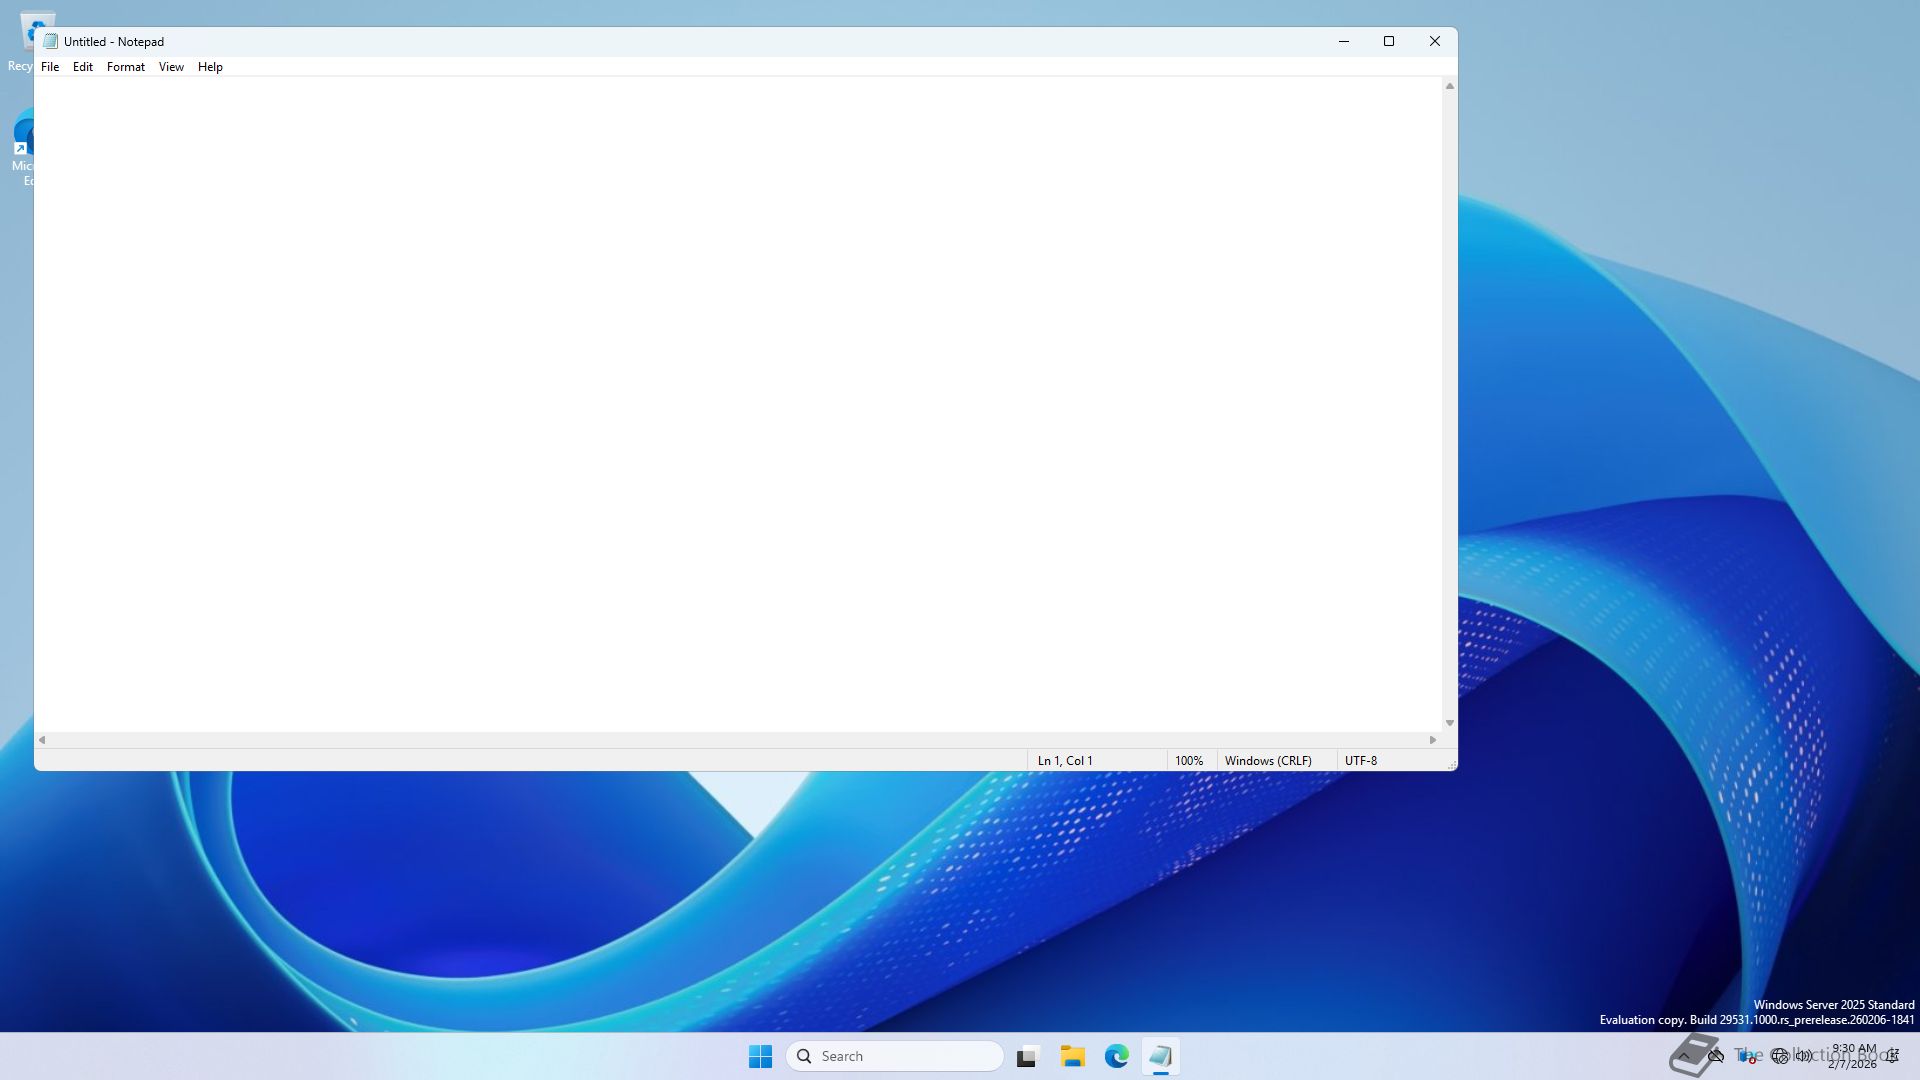The image size is (1920, 1080).
Task: Click the vertical scrollbar down arrow
Action: (x=1450, y=723)
